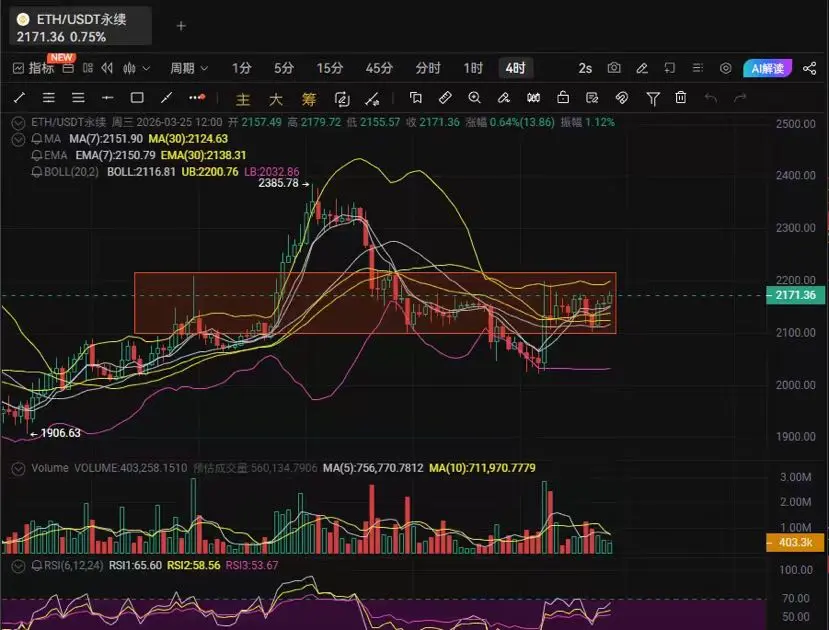
Task: Select the rectangle drawing tool
Action: [x=137, y=98]
